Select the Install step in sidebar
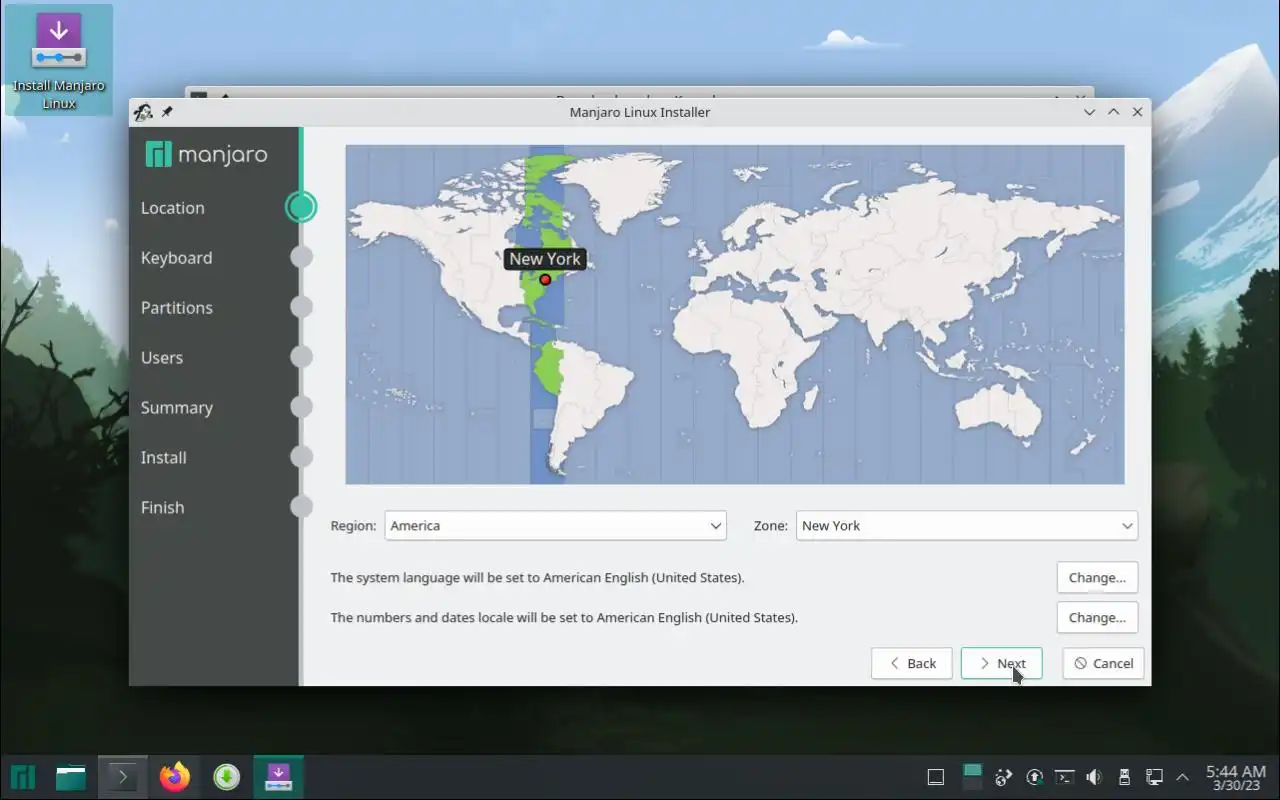The width and height of the screenshot is (1280, 800). (x=164, y=458)
